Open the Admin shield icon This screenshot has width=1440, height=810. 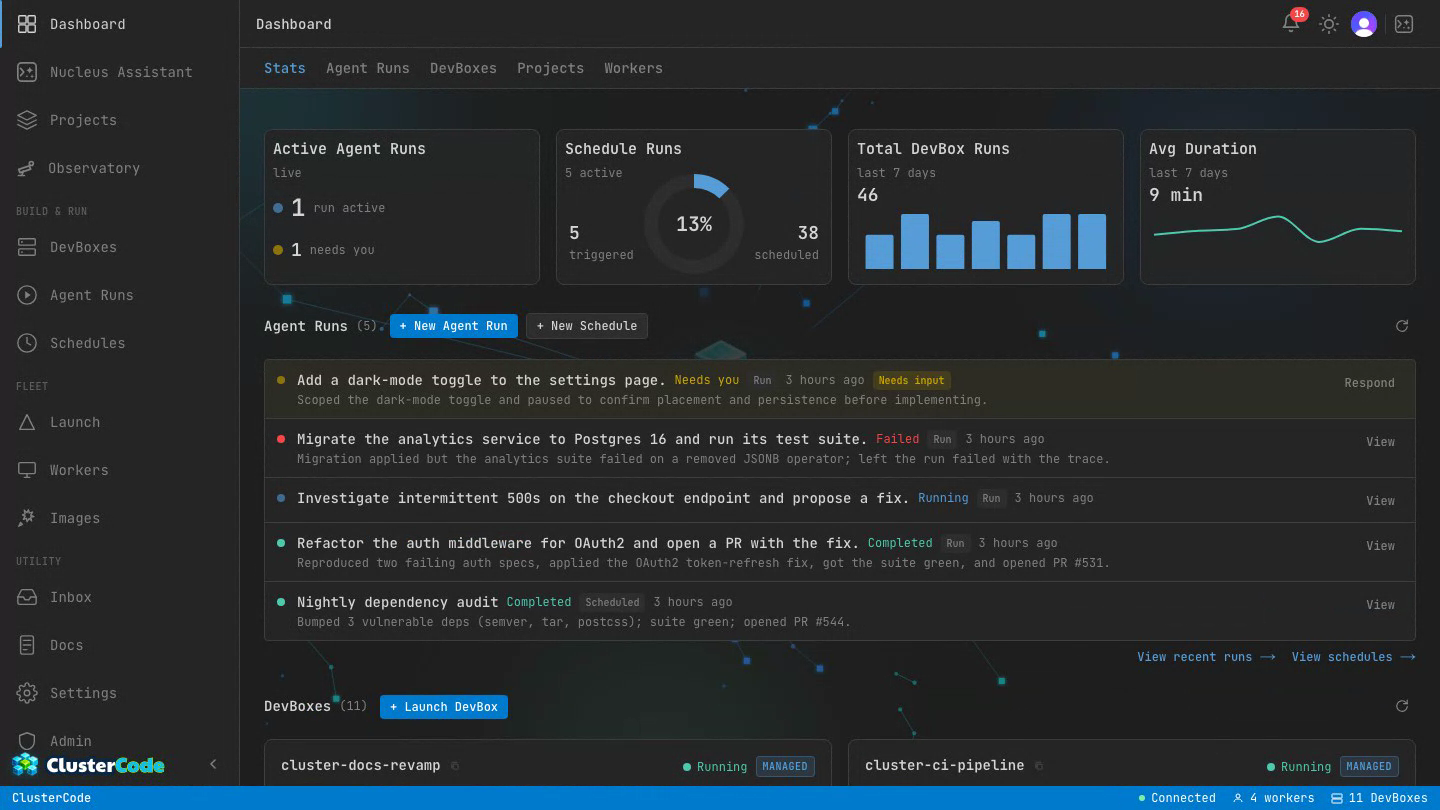click(x=27, y=741)
